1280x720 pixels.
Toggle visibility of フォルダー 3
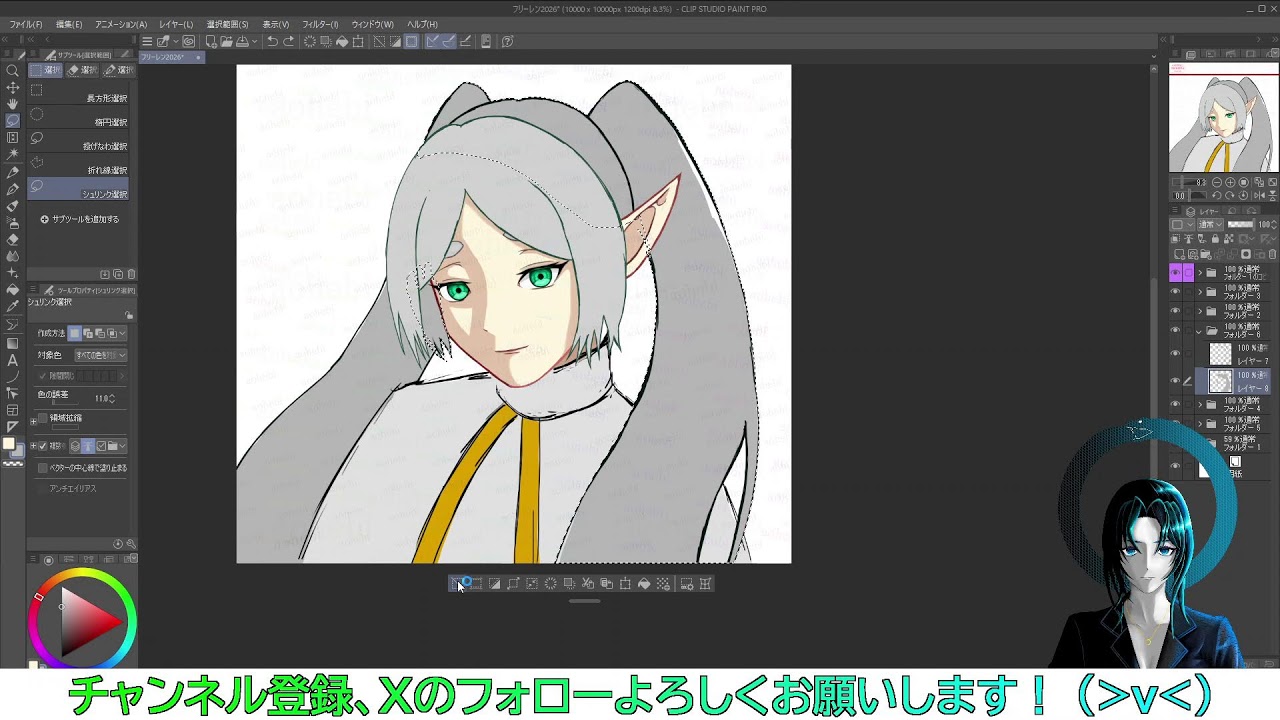coord(1176,292)
